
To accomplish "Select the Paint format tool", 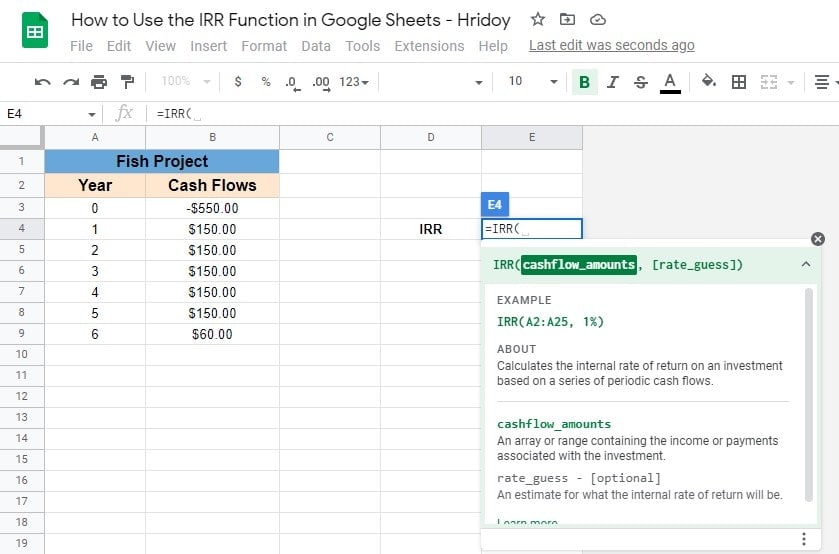I will point(127,82).
